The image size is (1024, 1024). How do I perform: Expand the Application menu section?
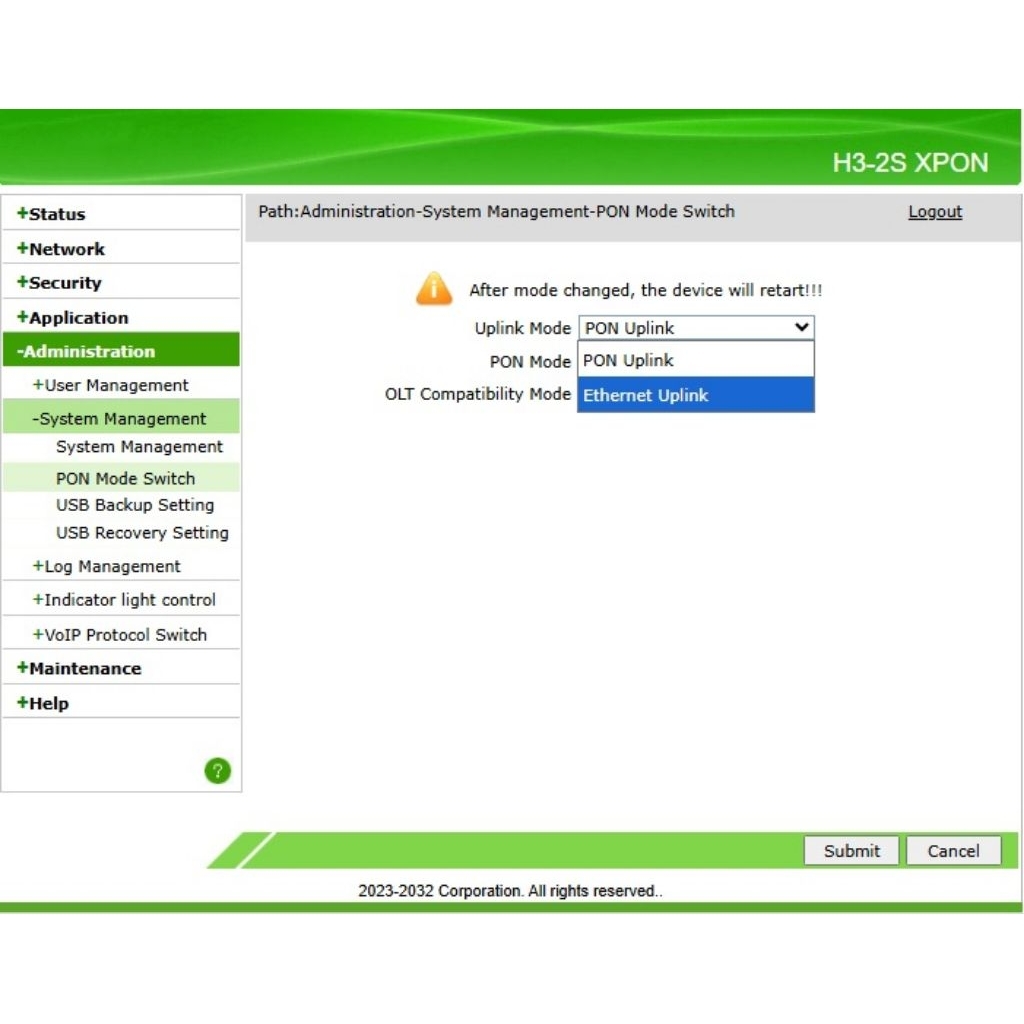pyautogui.click(x=74, y=318)
